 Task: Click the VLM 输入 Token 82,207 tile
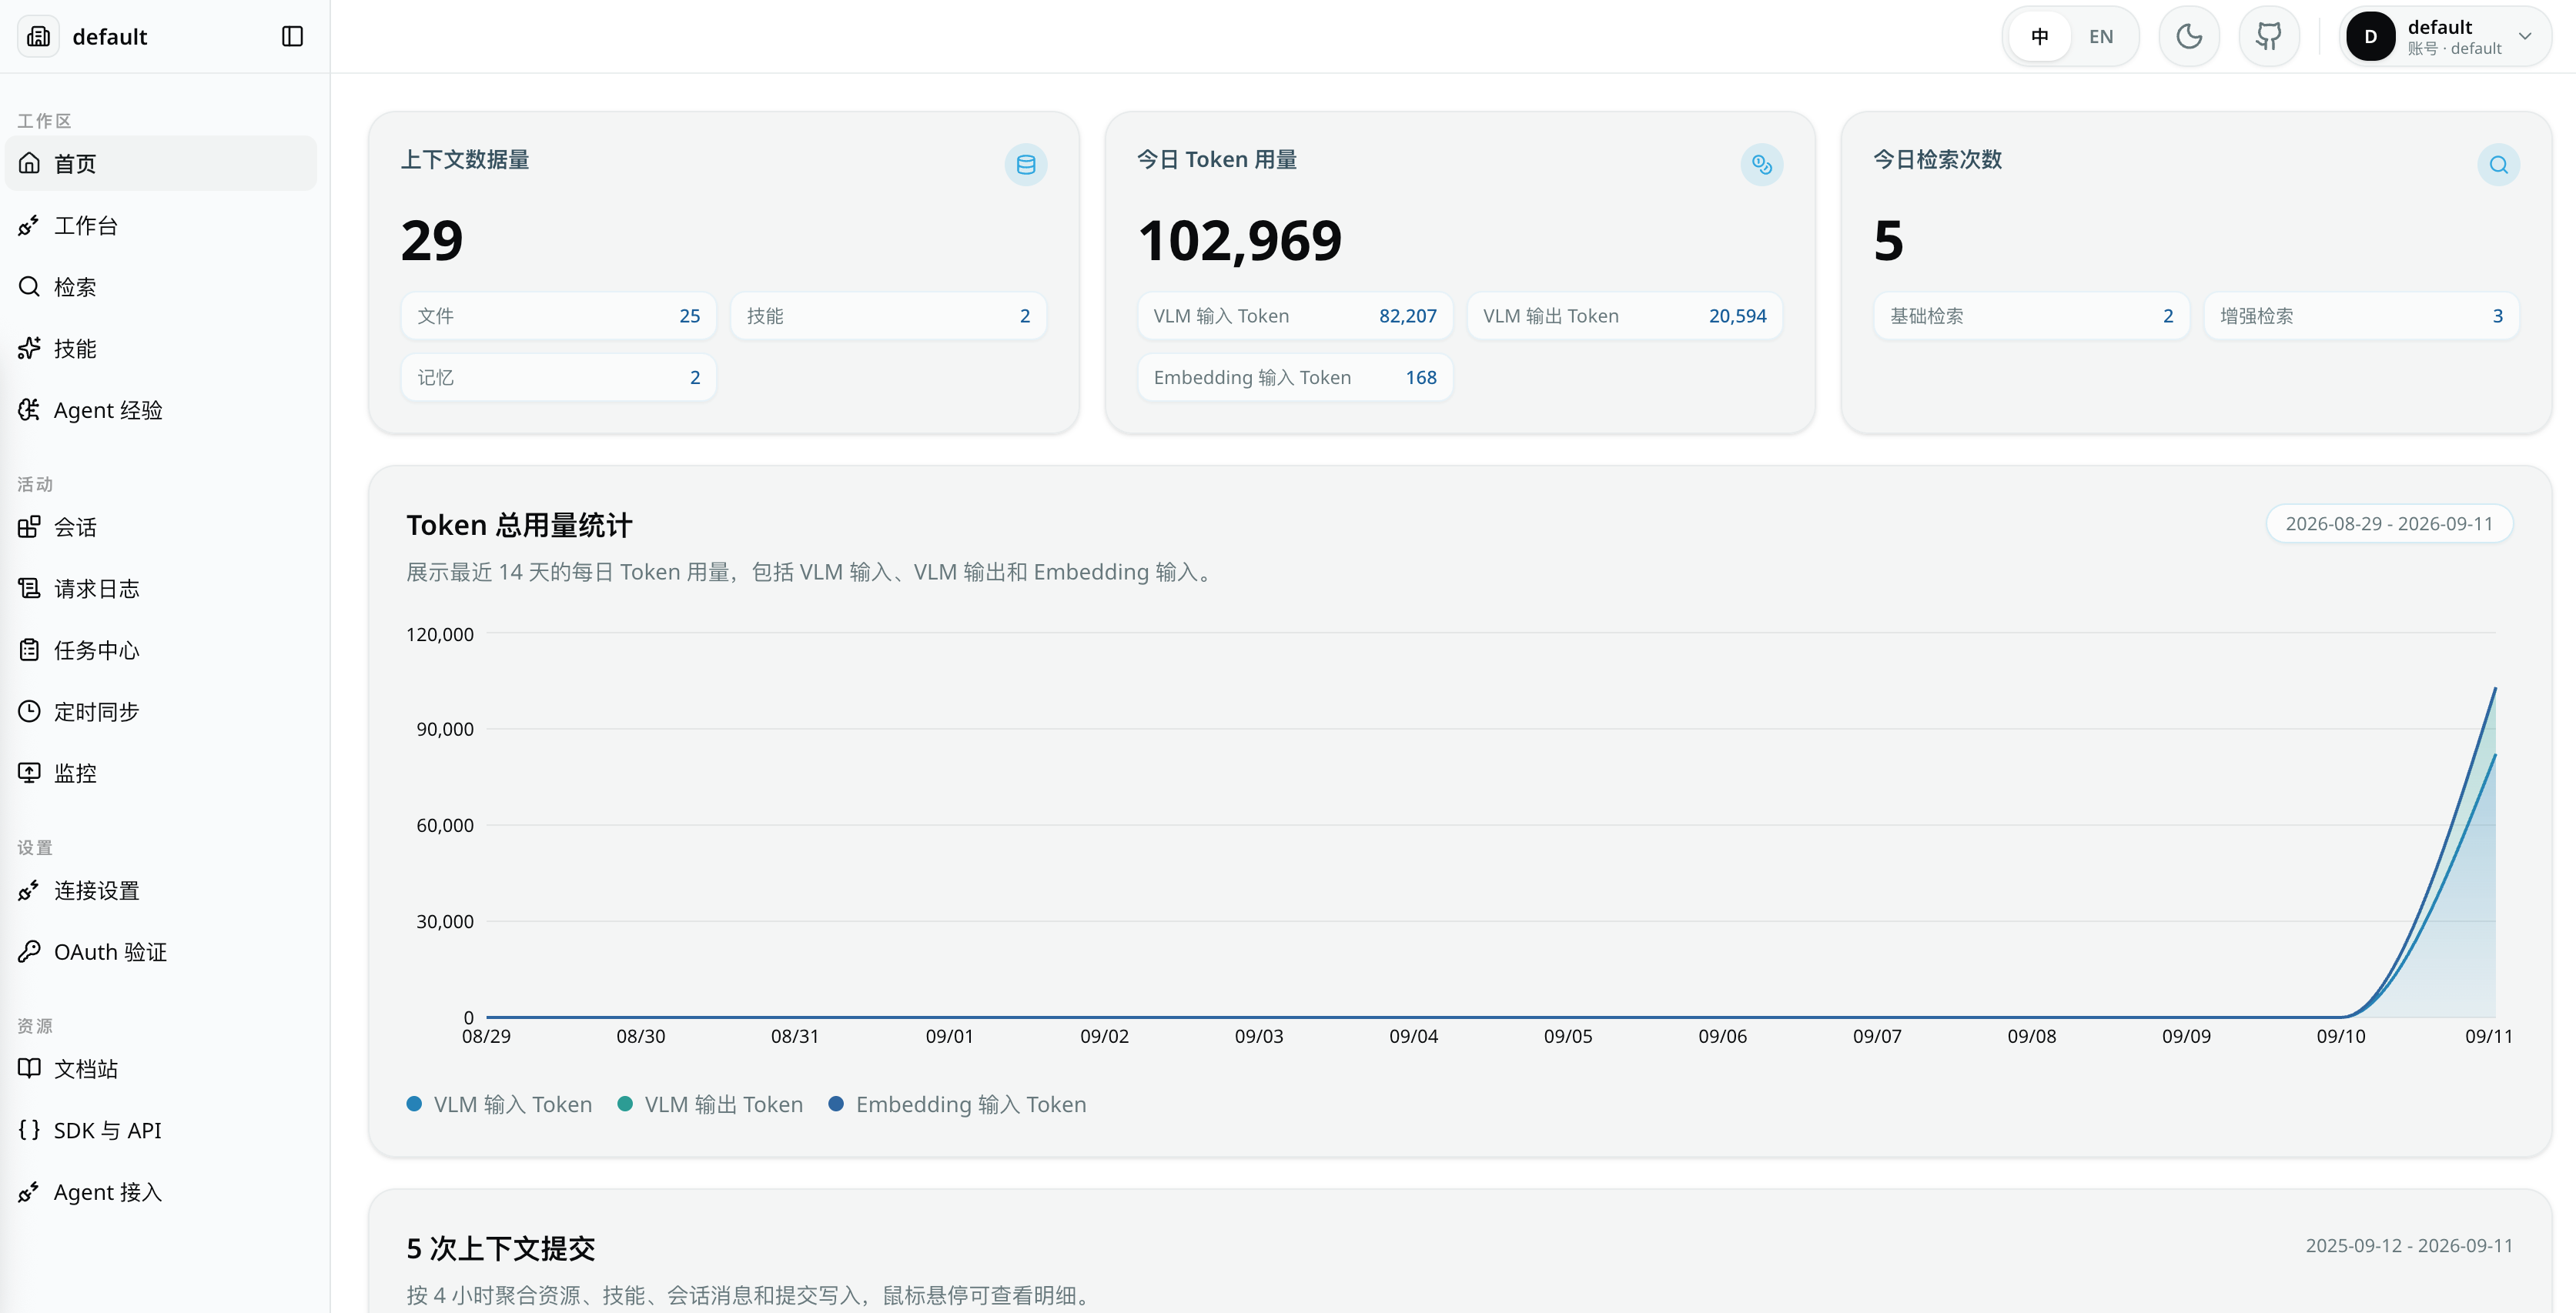1295,316
